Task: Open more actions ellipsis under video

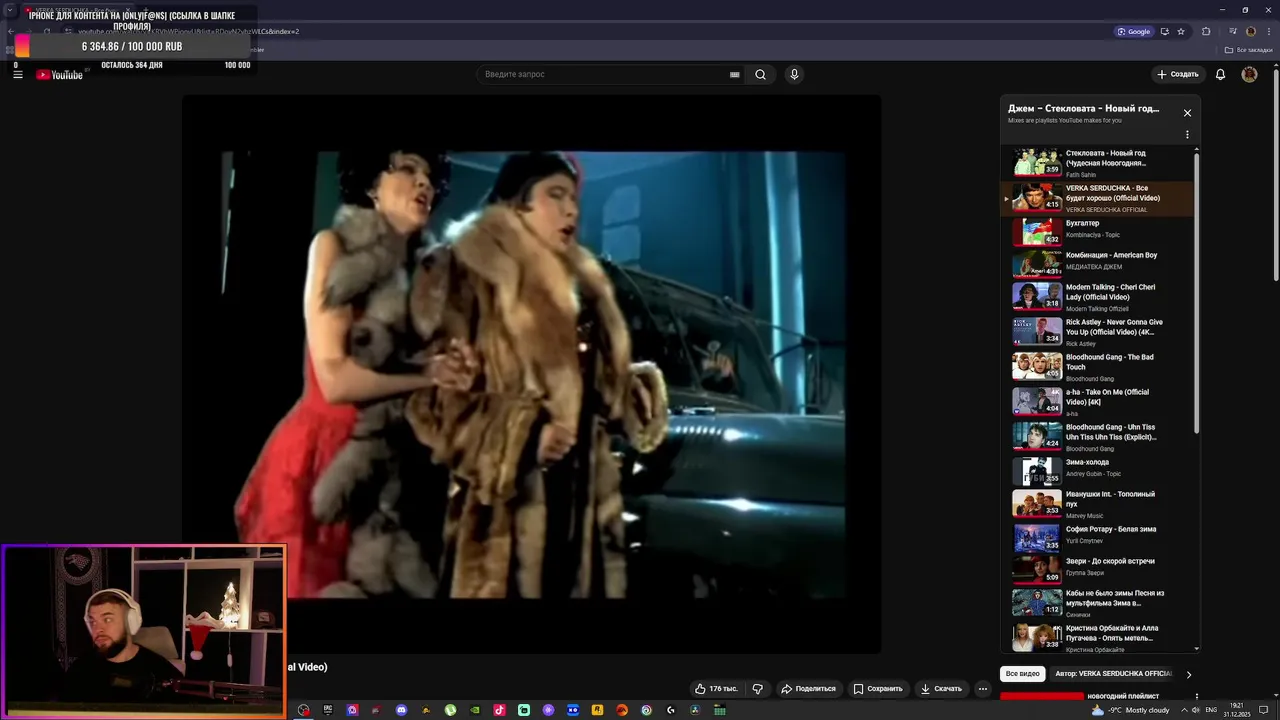Action: click(x=983, y=688)
